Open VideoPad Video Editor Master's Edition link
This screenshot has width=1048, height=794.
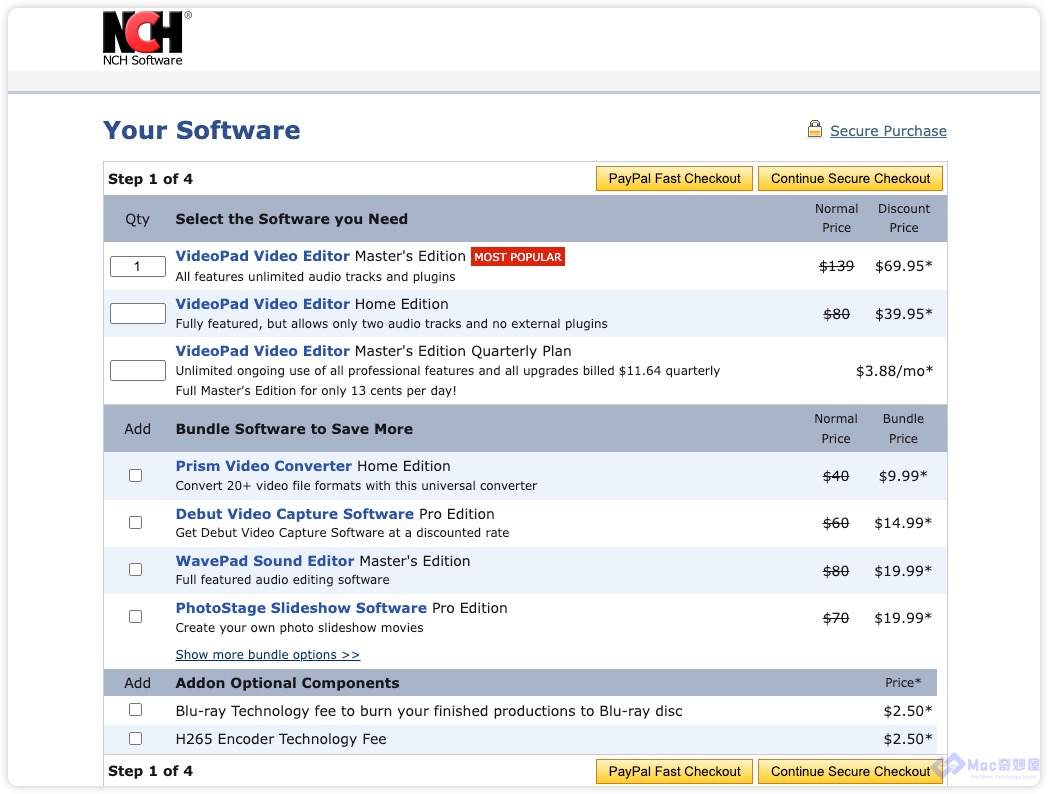click(263, 256)
